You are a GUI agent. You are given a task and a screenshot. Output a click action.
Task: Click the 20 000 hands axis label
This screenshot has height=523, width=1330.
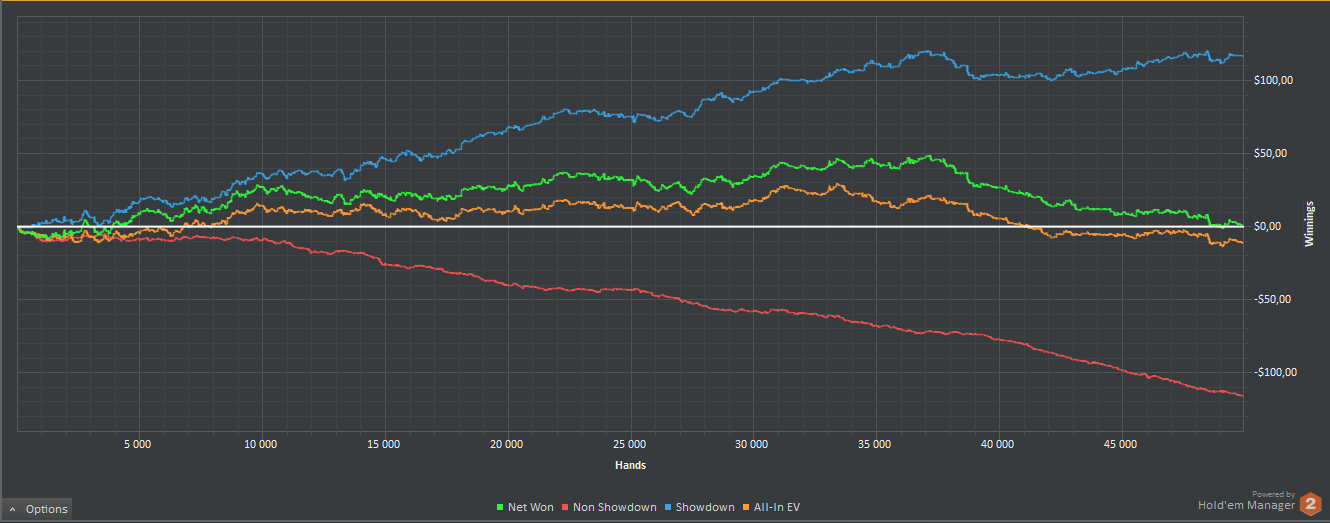[507, 443]
